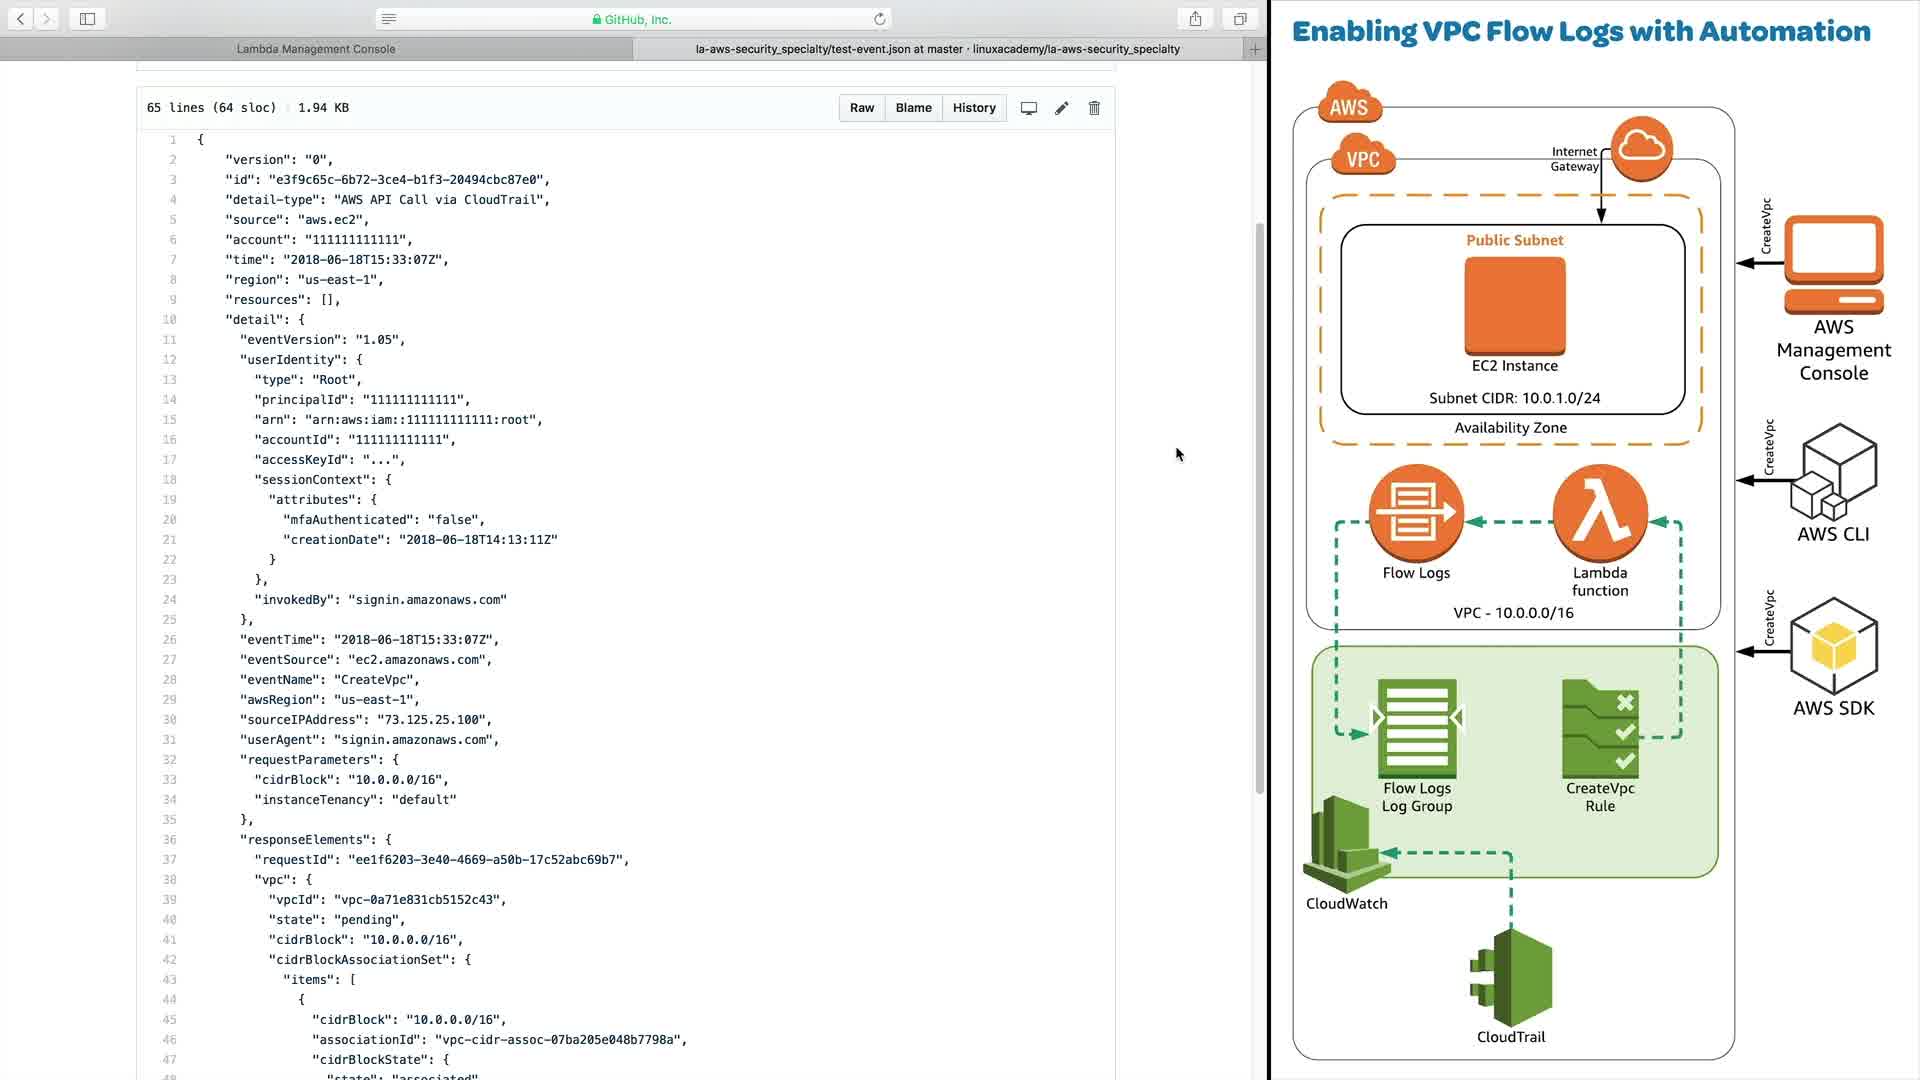Viewport: 1920px width, 1080px height.
Task: Open the reader view icon in the address bar
Action: [389, 19]
